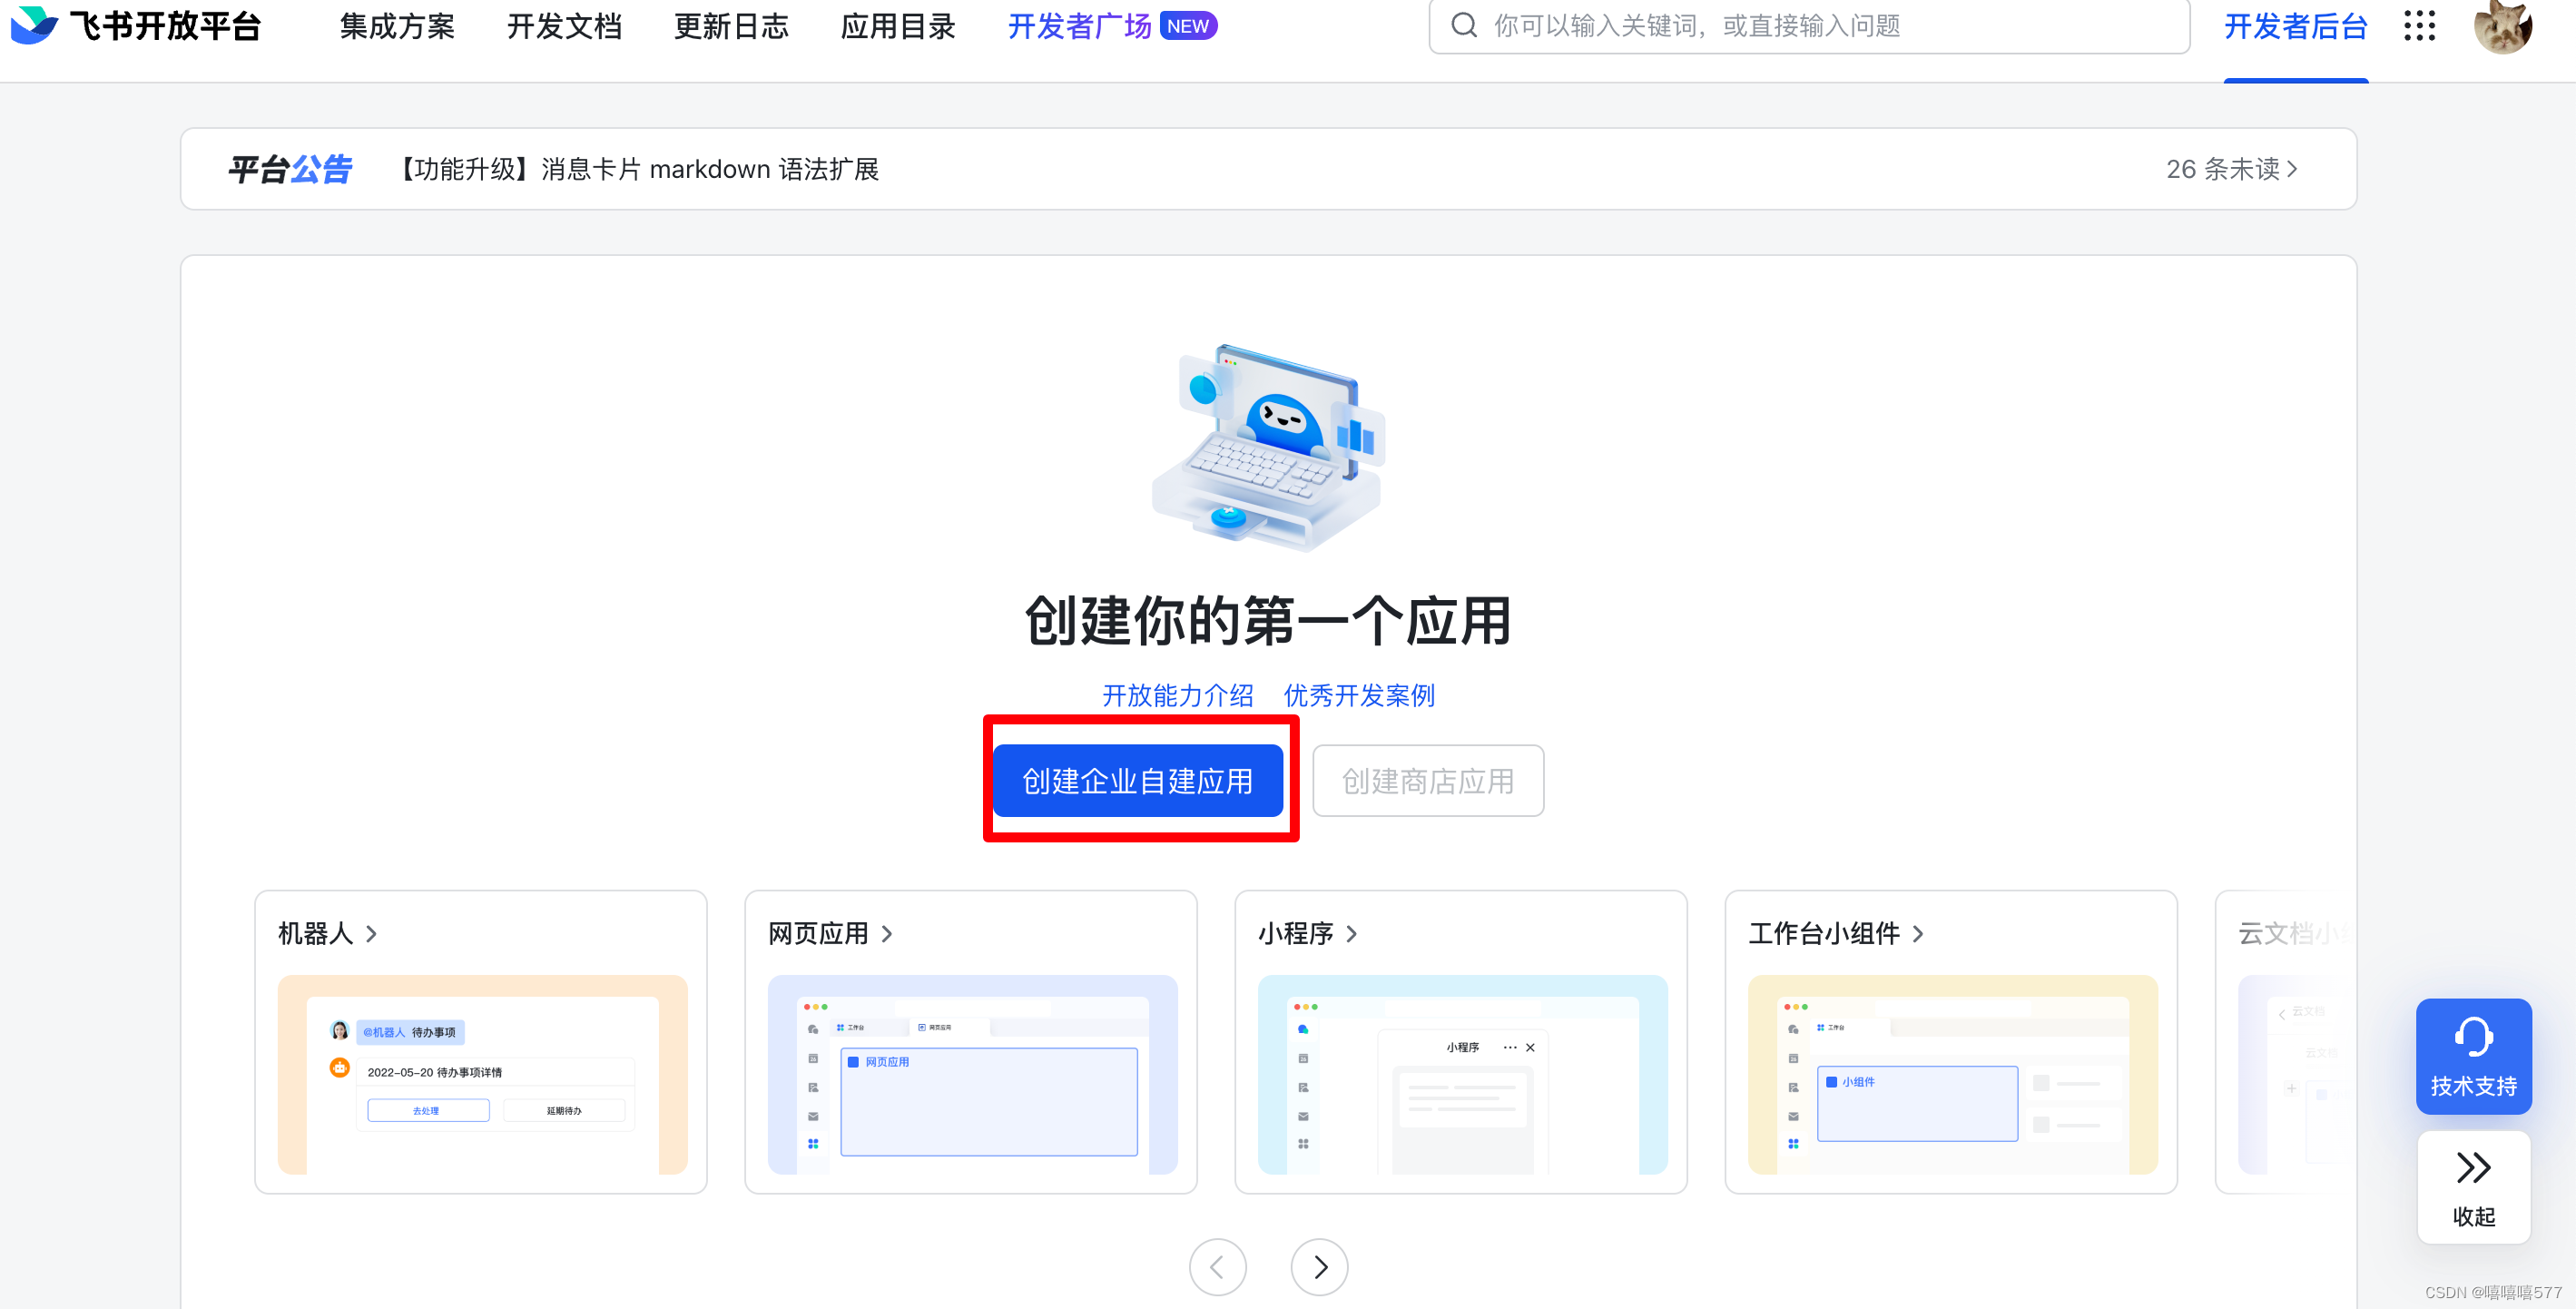Open 开发者广场 NEW menu item

click(1111, 26)
